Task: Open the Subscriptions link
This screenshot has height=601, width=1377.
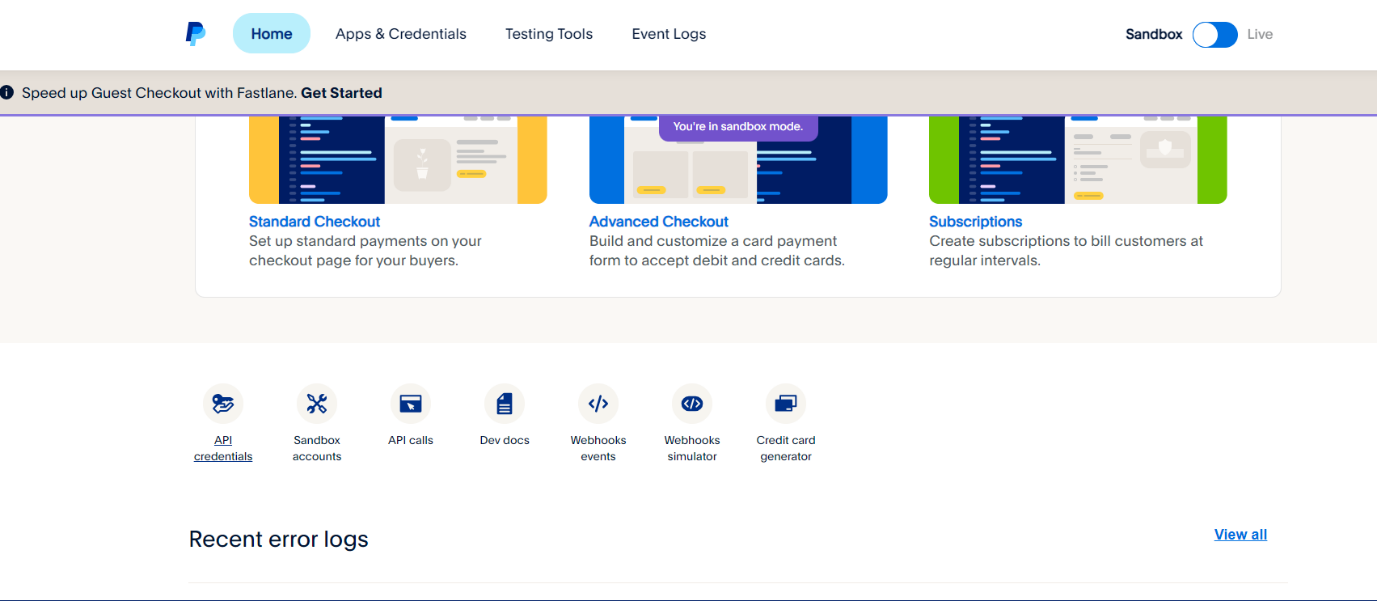Action: click(976, 222)
